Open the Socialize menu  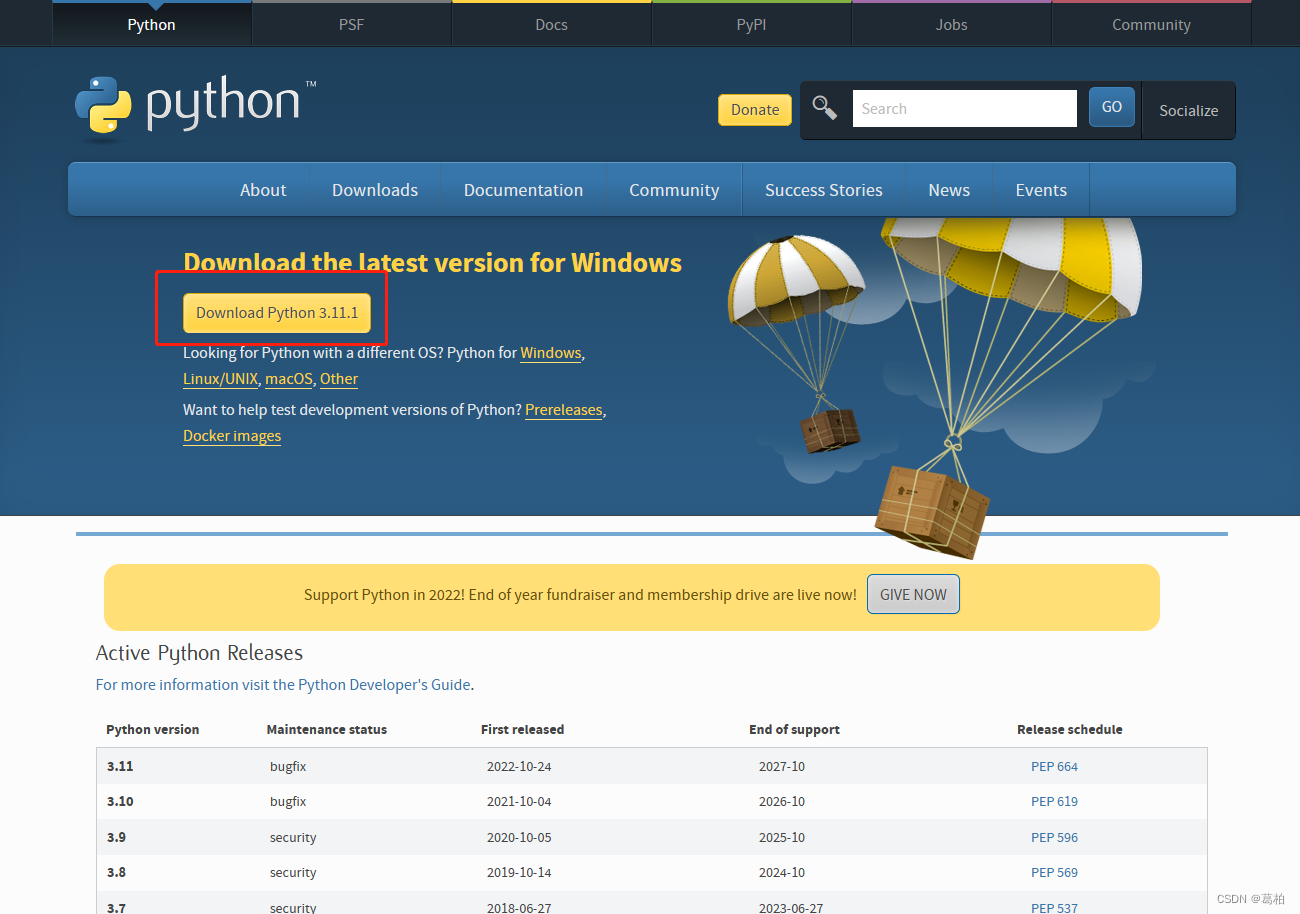click(x=1188, y=110)
